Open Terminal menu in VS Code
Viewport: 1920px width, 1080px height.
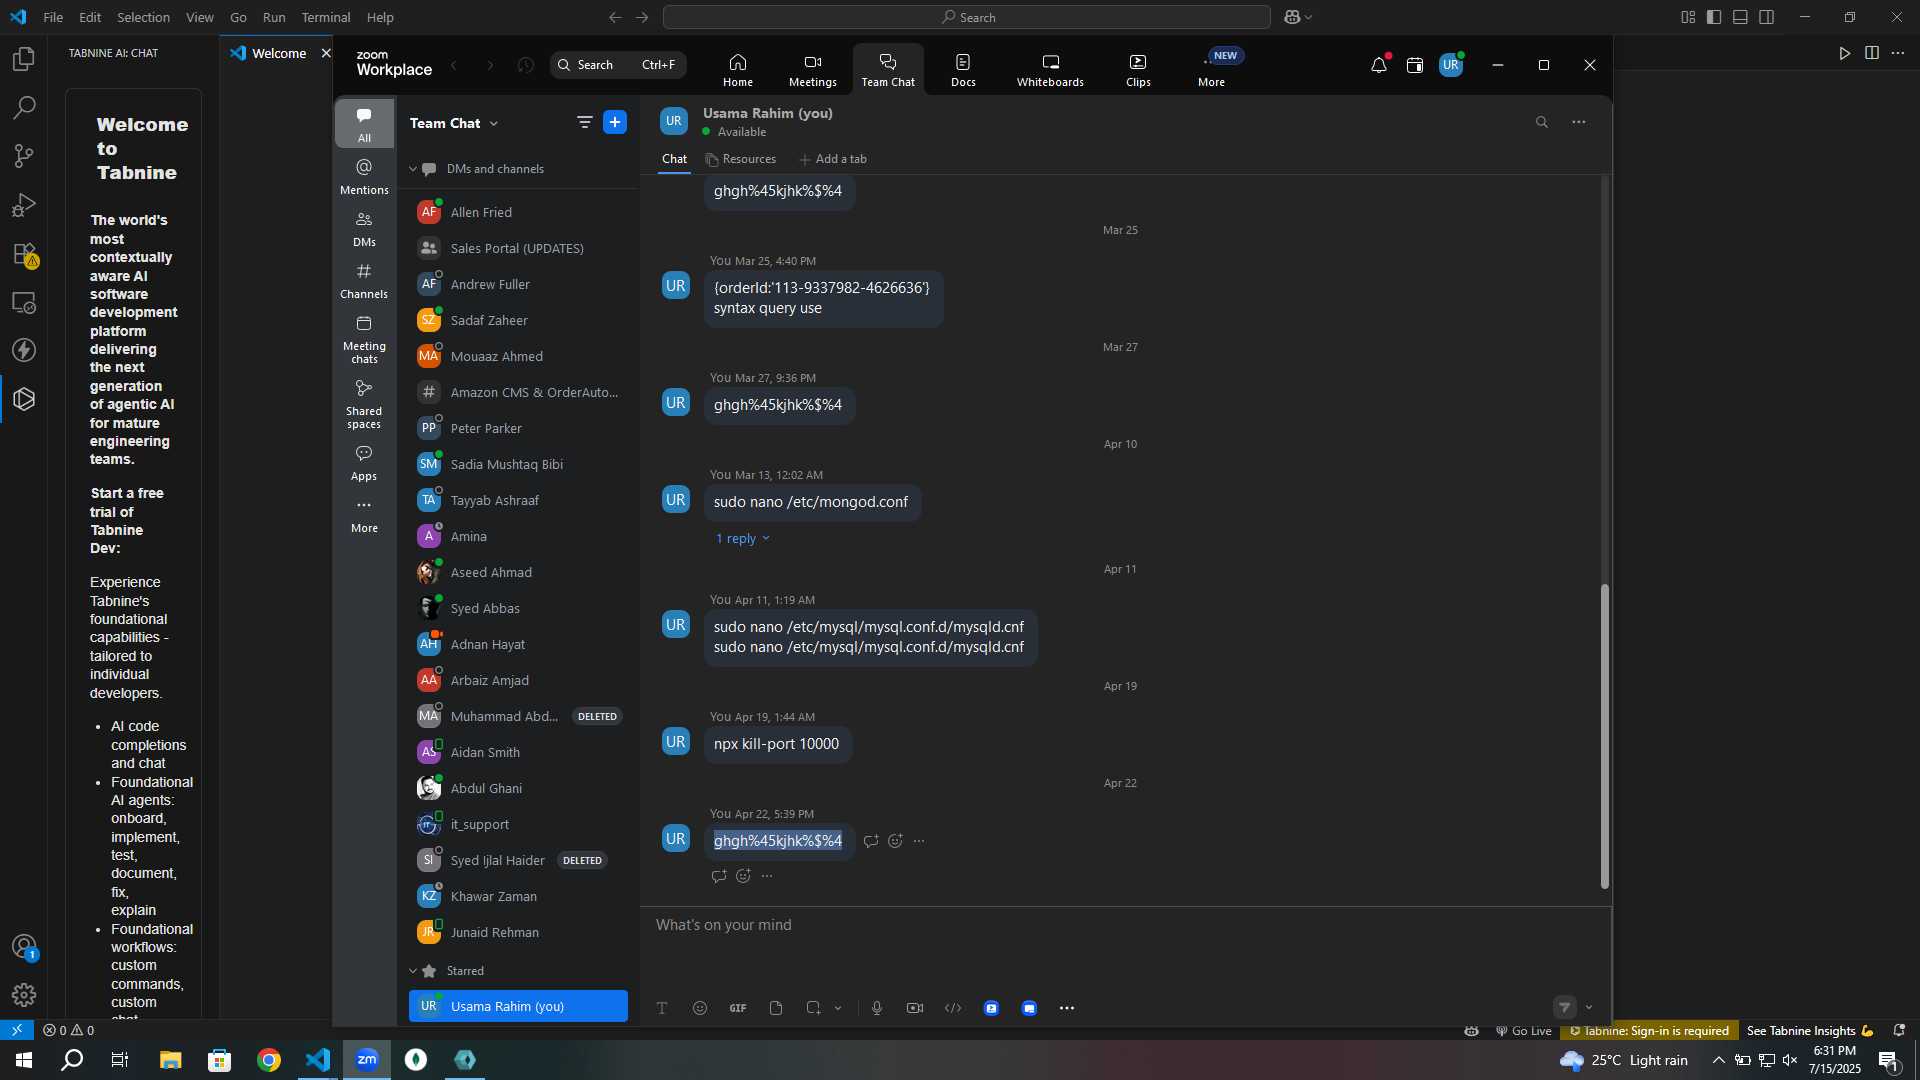tap(326, 17)
